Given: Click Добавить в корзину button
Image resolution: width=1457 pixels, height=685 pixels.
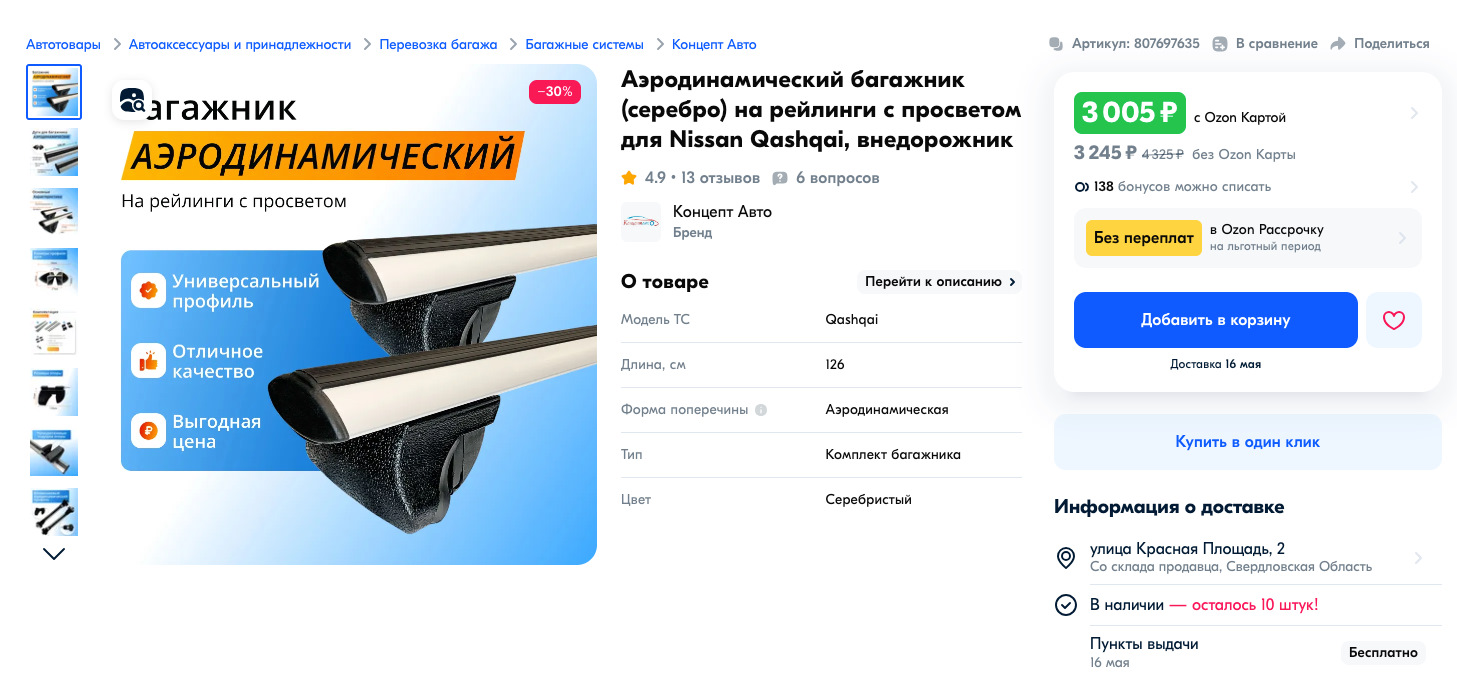Looking at the screenshot, I should coord(1216,320).
